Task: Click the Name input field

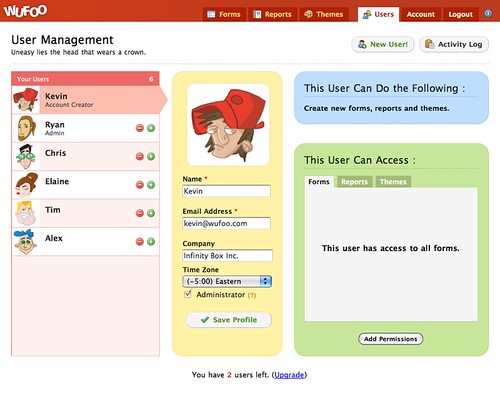Action: click(x=227, y=191)
